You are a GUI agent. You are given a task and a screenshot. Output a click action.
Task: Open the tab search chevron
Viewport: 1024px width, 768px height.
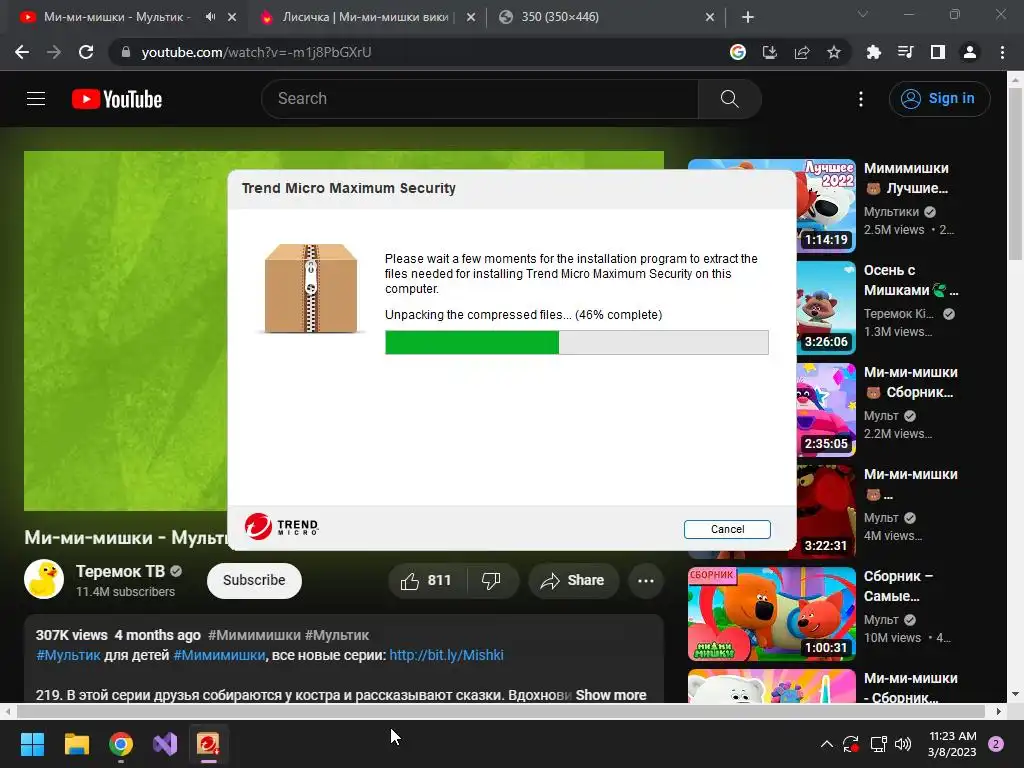tap(863, 14)
